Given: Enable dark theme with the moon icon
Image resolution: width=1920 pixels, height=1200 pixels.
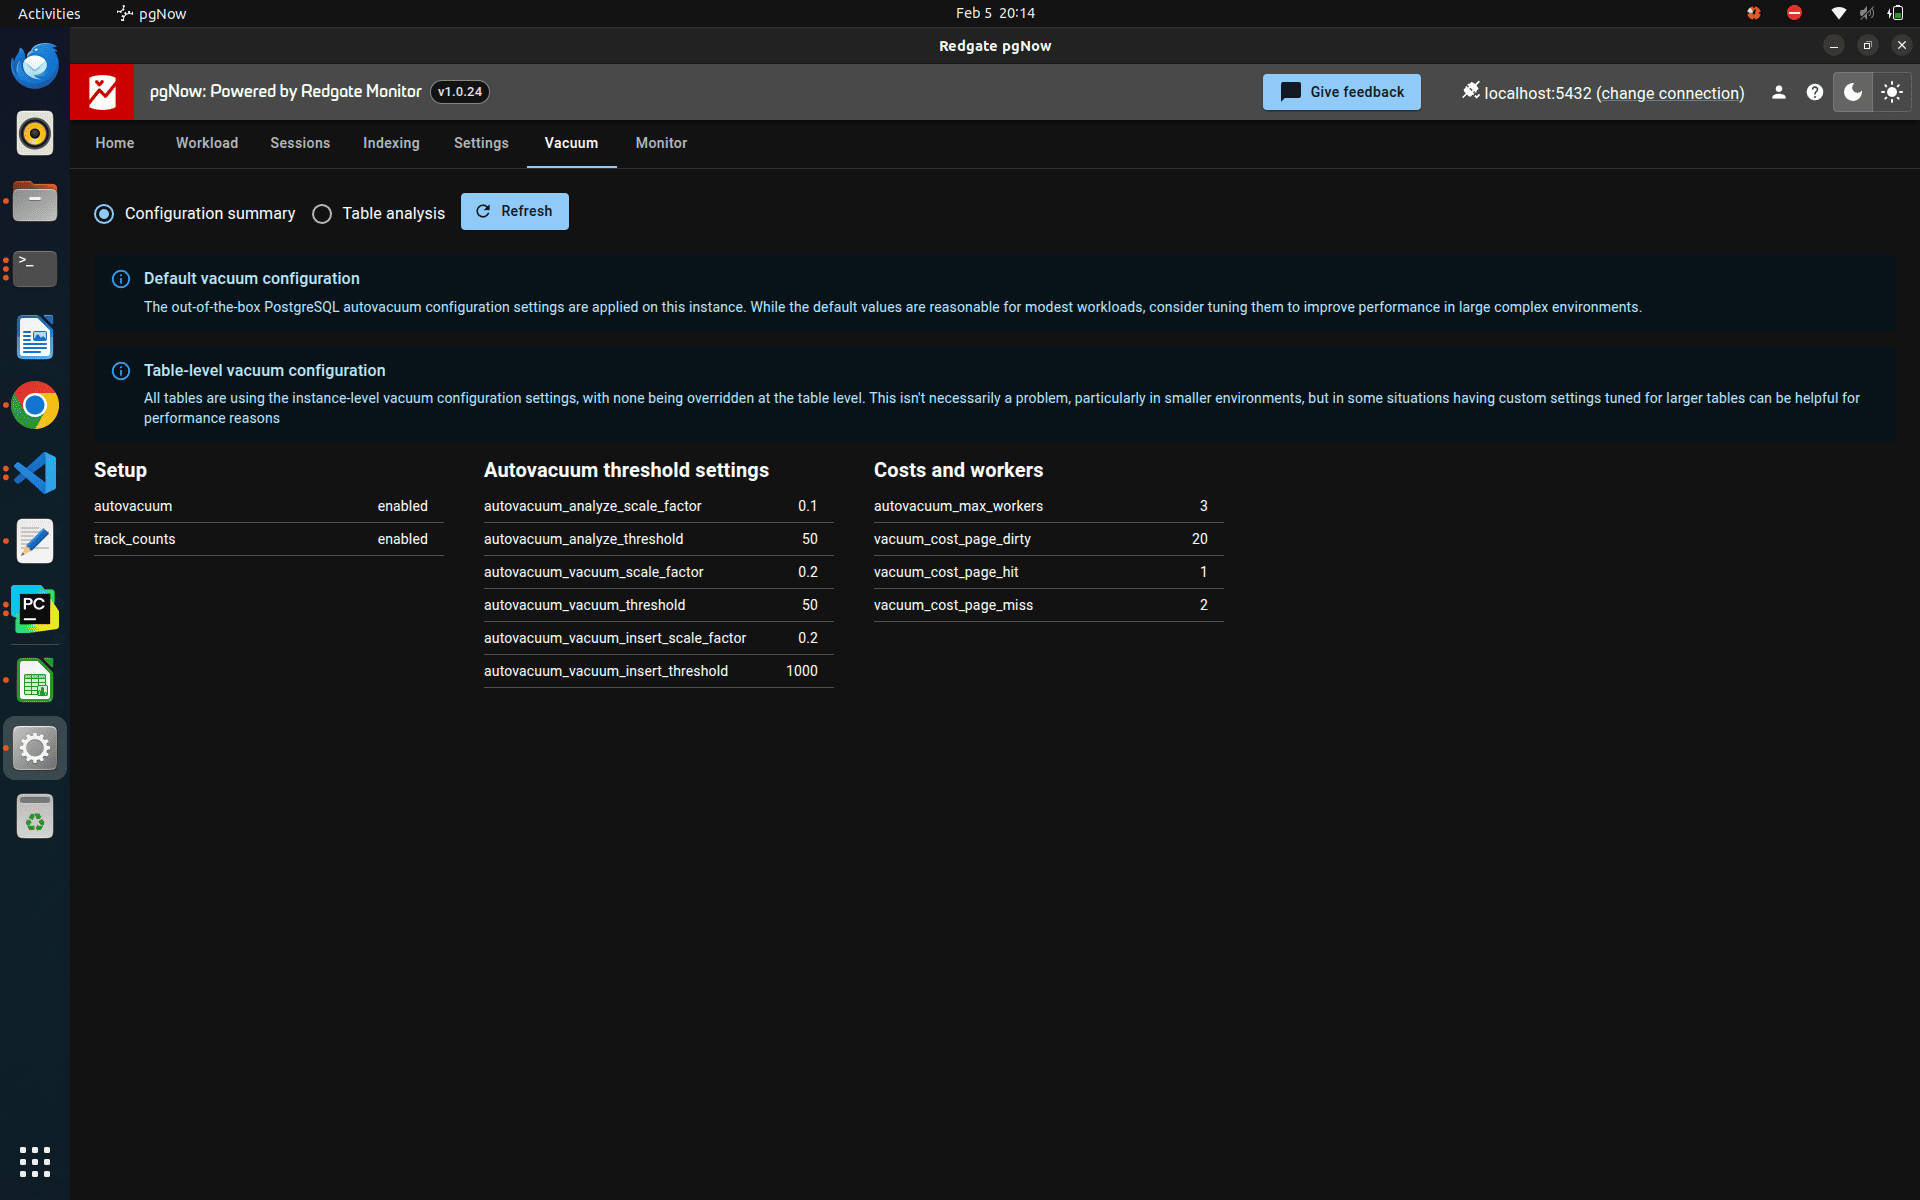Looking at the screenshot, I should (1852, 92).
